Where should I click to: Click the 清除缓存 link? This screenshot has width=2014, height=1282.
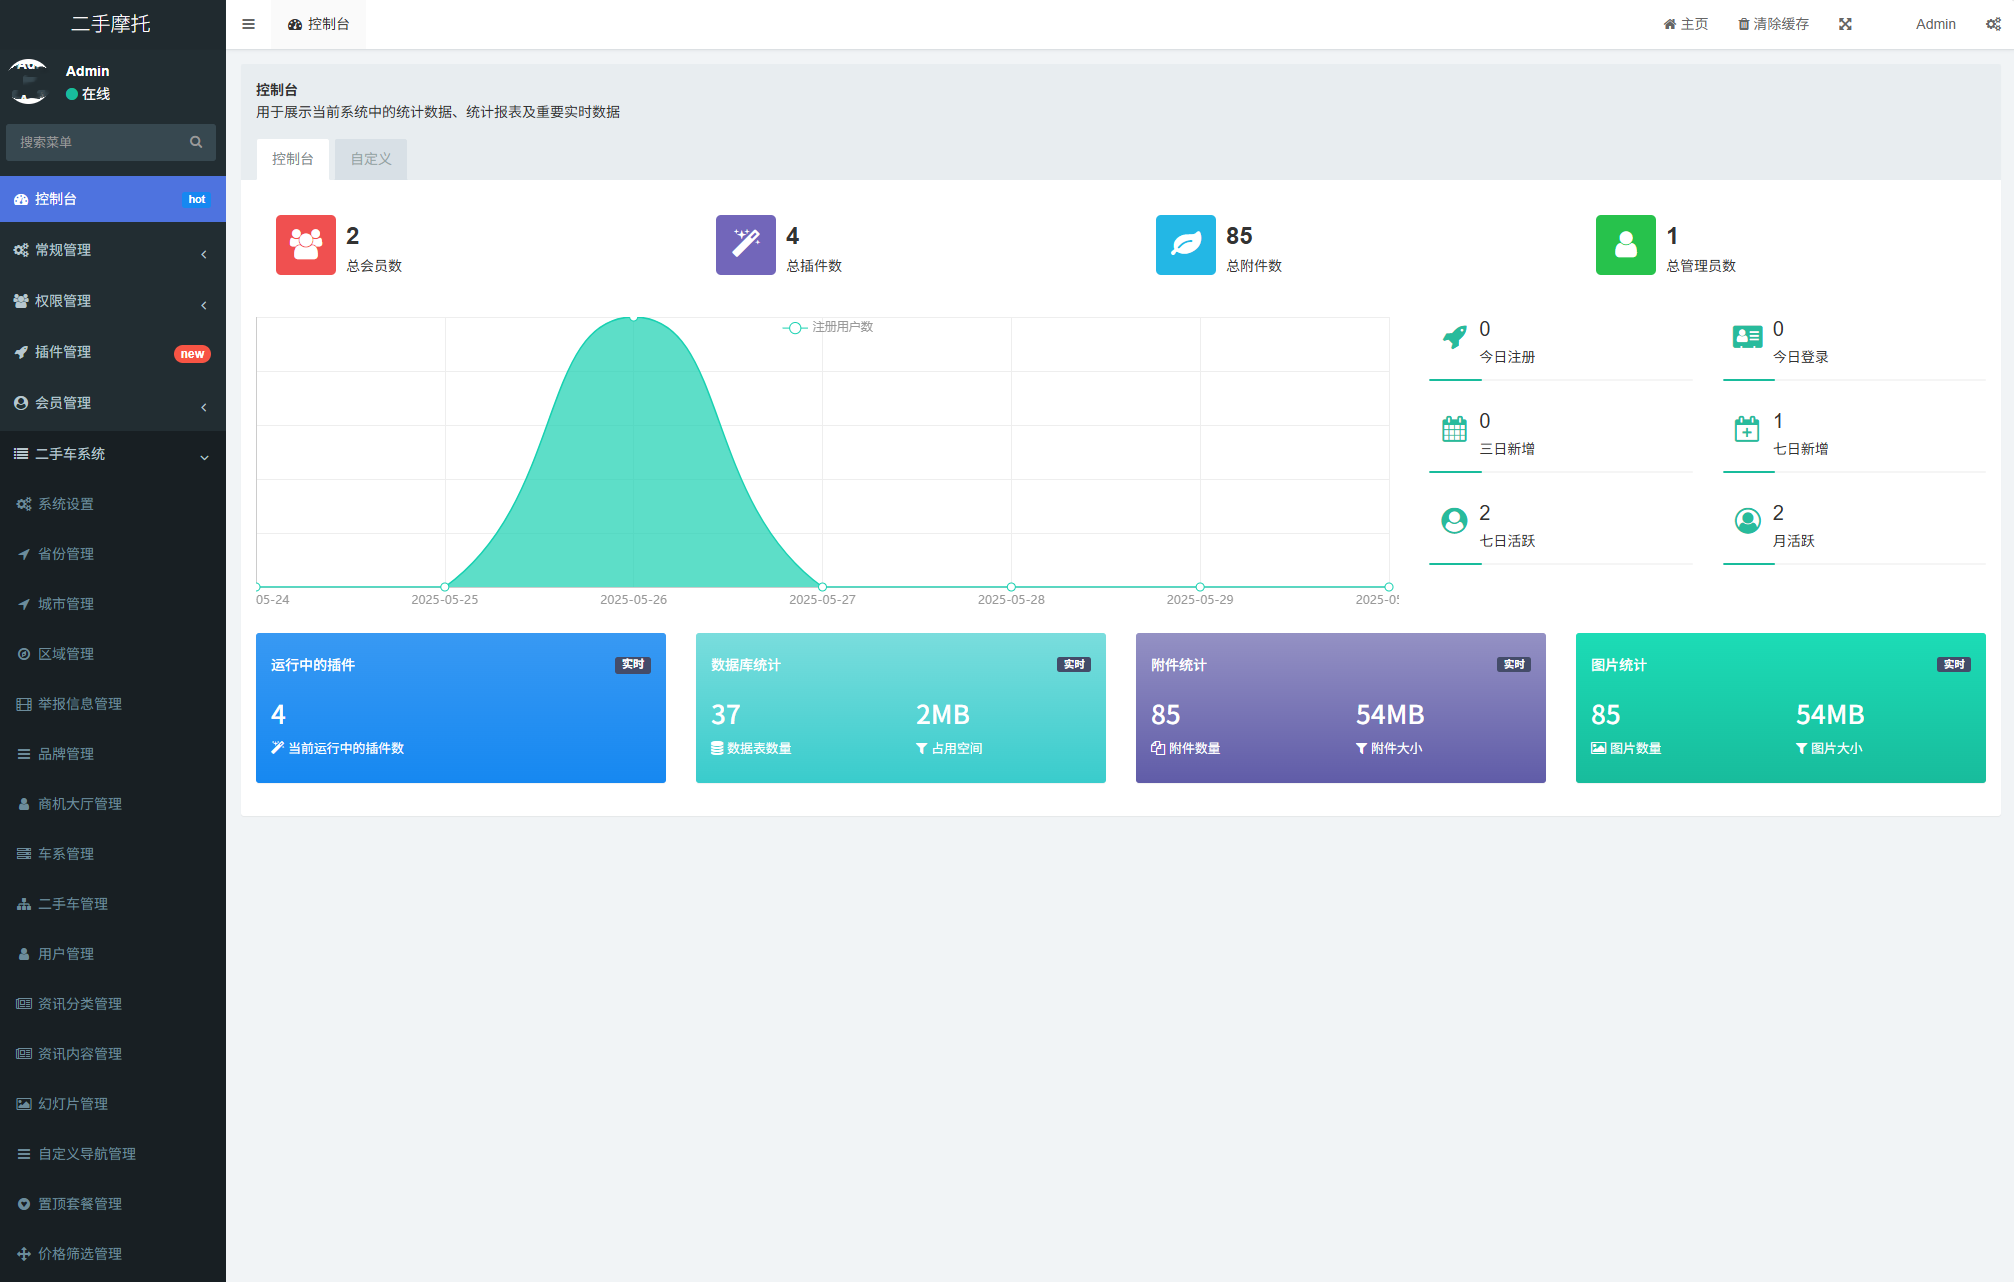pos(1773,24)
